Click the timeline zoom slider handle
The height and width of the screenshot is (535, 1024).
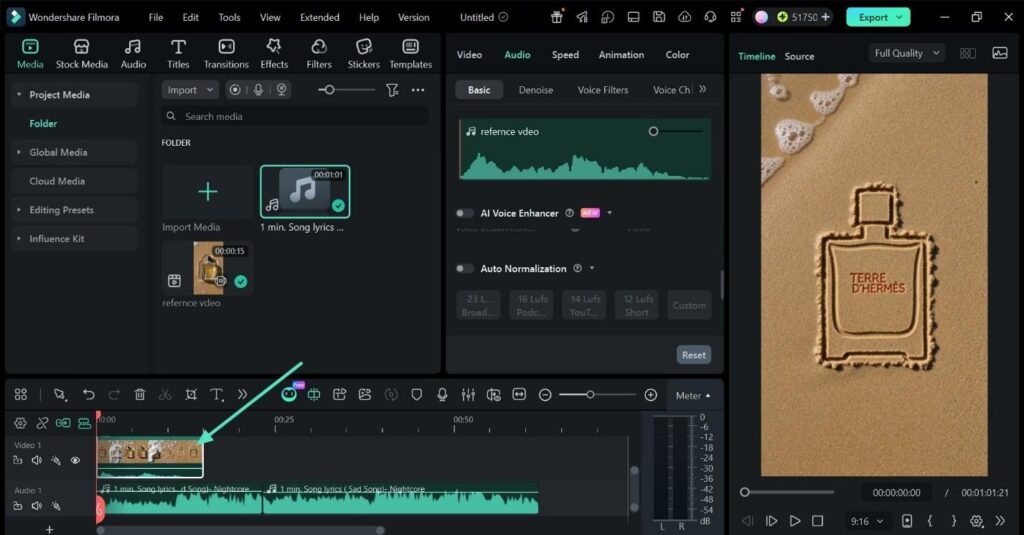tap(590, 395)
